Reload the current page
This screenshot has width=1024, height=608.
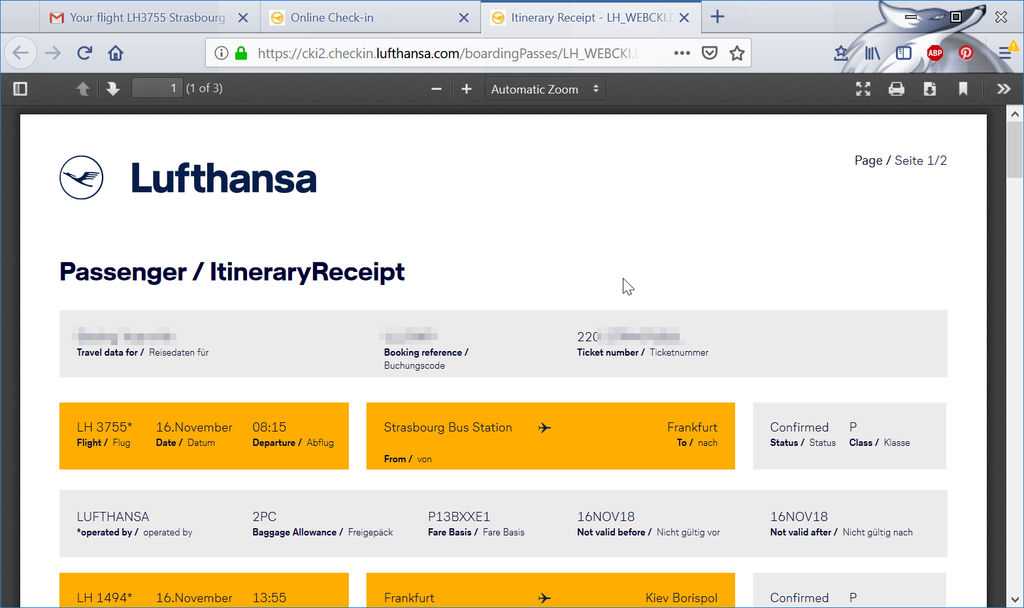84,53
